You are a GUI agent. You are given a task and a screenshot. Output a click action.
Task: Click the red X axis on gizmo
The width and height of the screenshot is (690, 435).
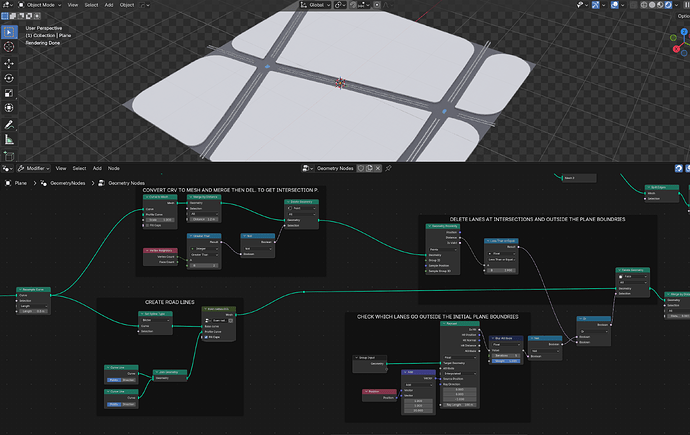[x=676, y=49]
